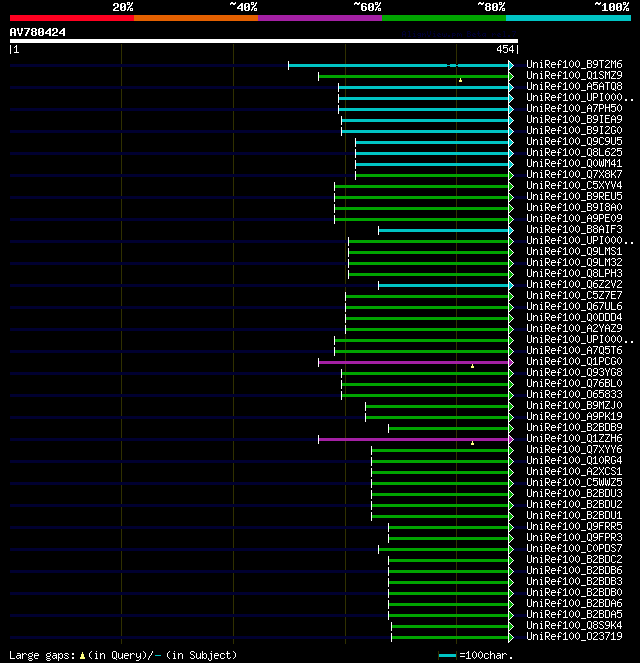Open the UniRef100_Q1SMZ9 hit label

point(574,75)
